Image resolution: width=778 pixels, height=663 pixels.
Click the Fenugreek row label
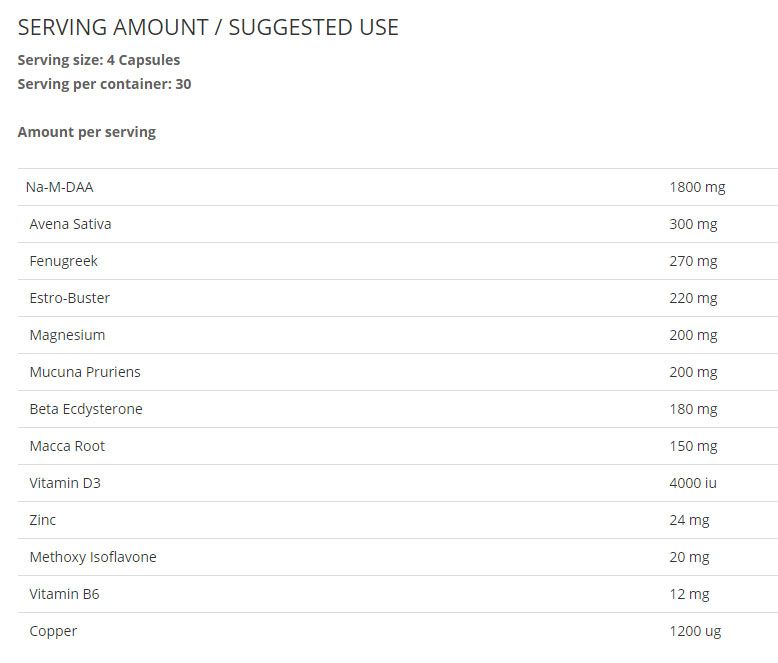[x=64, y=261]
